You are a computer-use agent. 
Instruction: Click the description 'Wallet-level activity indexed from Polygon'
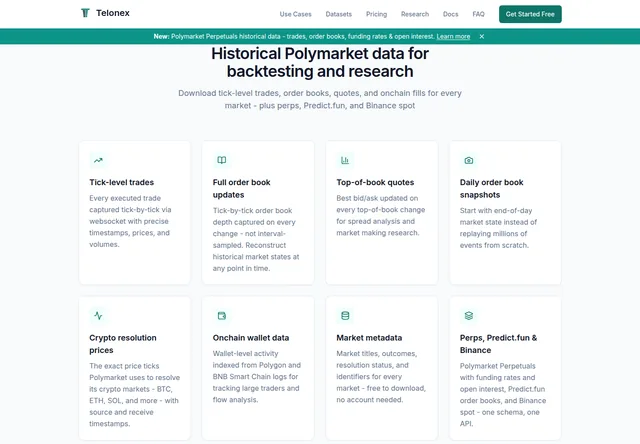point(257,377)
